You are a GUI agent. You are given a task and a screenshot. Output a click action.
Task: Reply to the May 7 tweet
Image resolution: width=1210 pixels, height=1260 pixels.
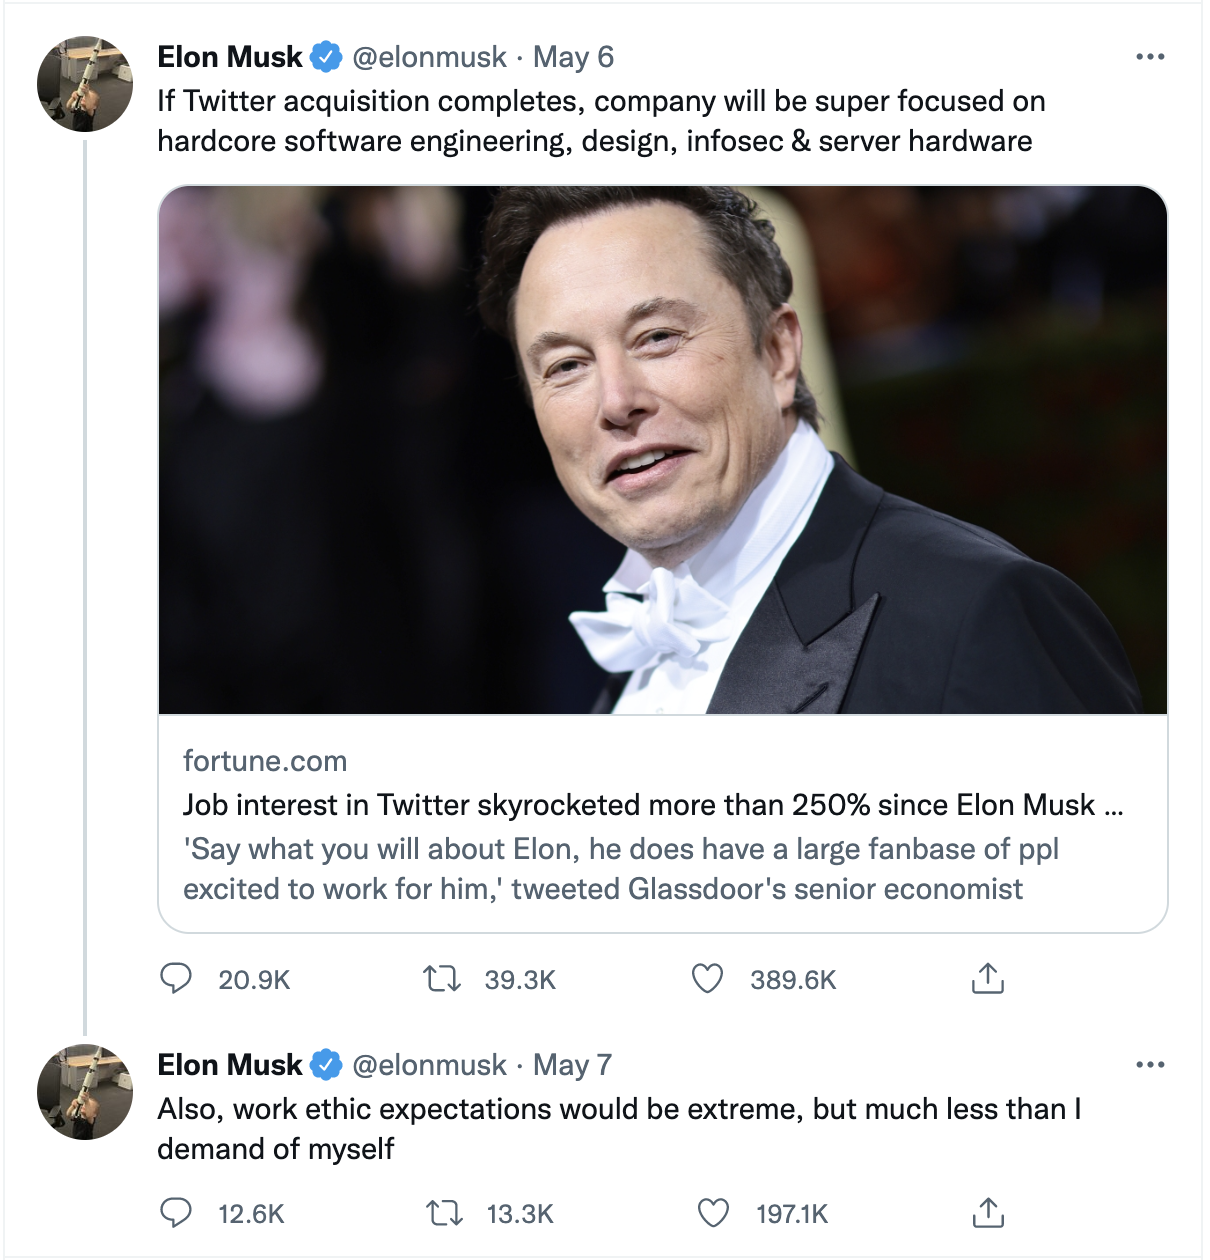click(176, 1213)
